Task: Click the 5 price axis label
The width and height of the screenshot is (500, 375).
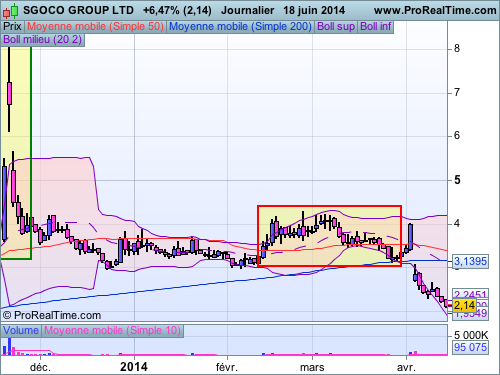Action: pos(457,180)
